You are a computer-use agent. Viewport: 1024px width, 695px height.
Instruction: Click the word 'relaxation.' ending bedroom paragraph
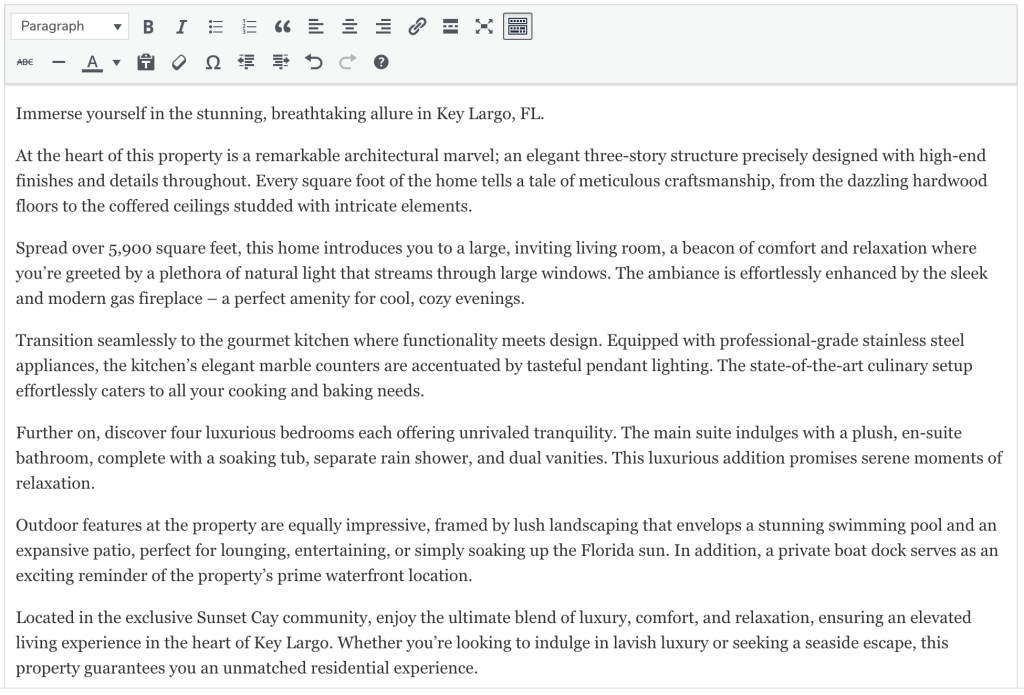[x=56, y=483]
